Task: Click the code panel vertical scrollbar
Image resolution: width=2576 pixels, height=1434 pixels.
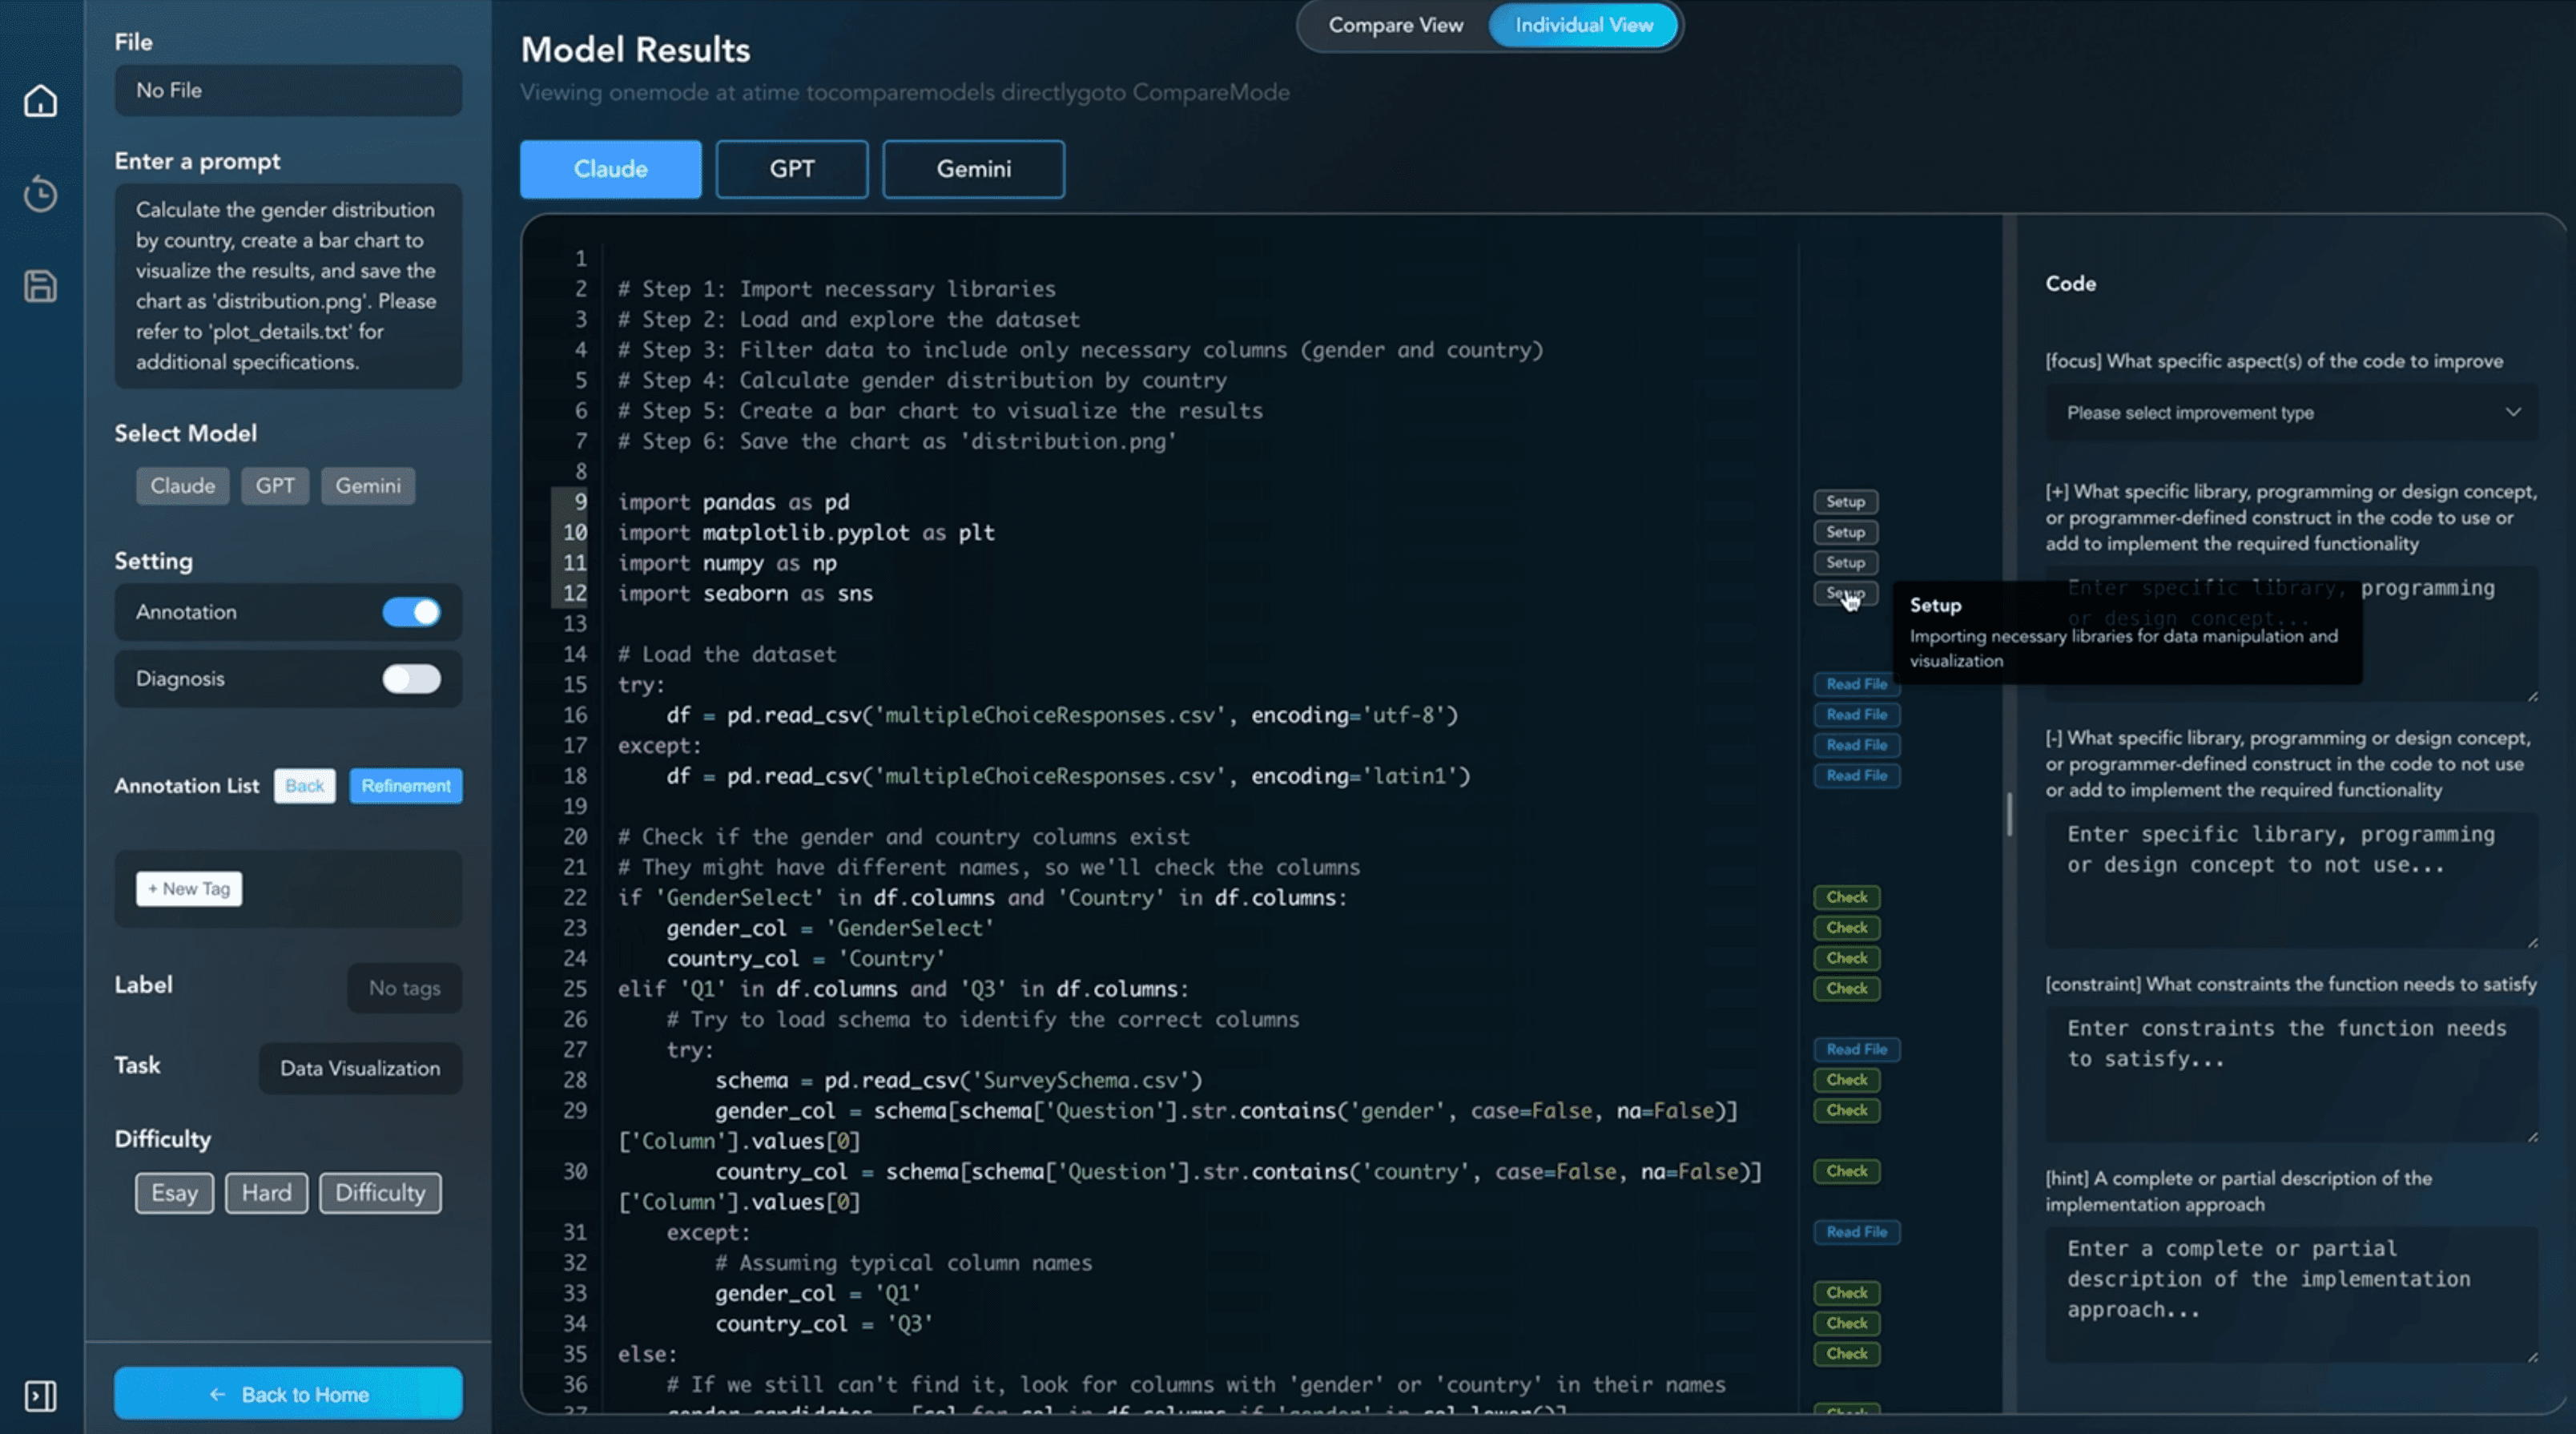Action: [2009, 814]
